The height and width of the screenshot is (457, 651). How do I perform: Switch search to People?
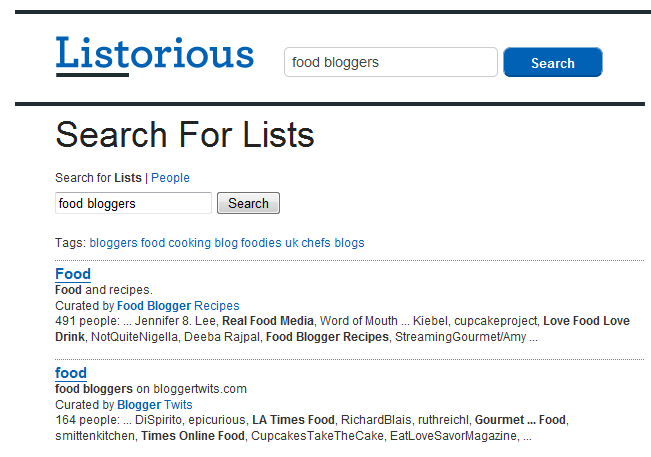(170, 178)
